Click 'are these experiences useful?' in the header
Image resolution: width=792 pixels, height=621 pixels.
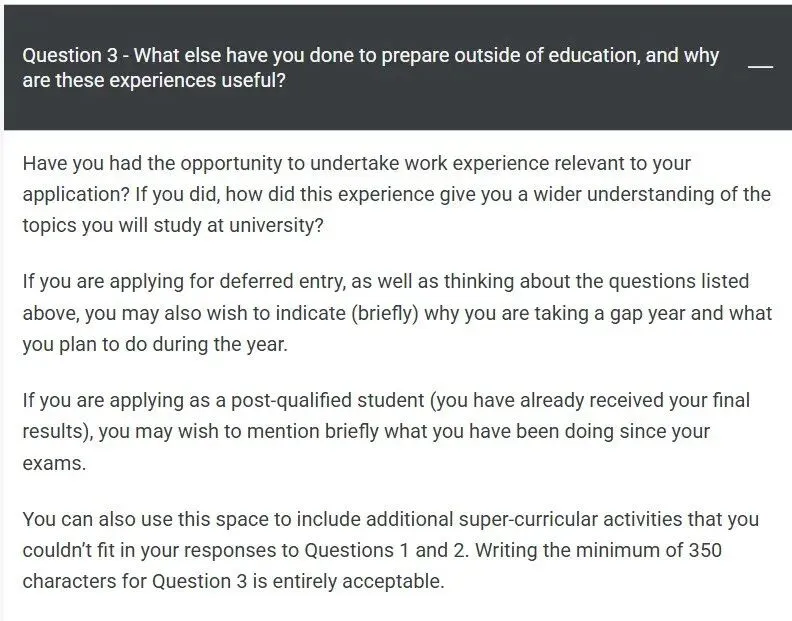tap(153, 81)
